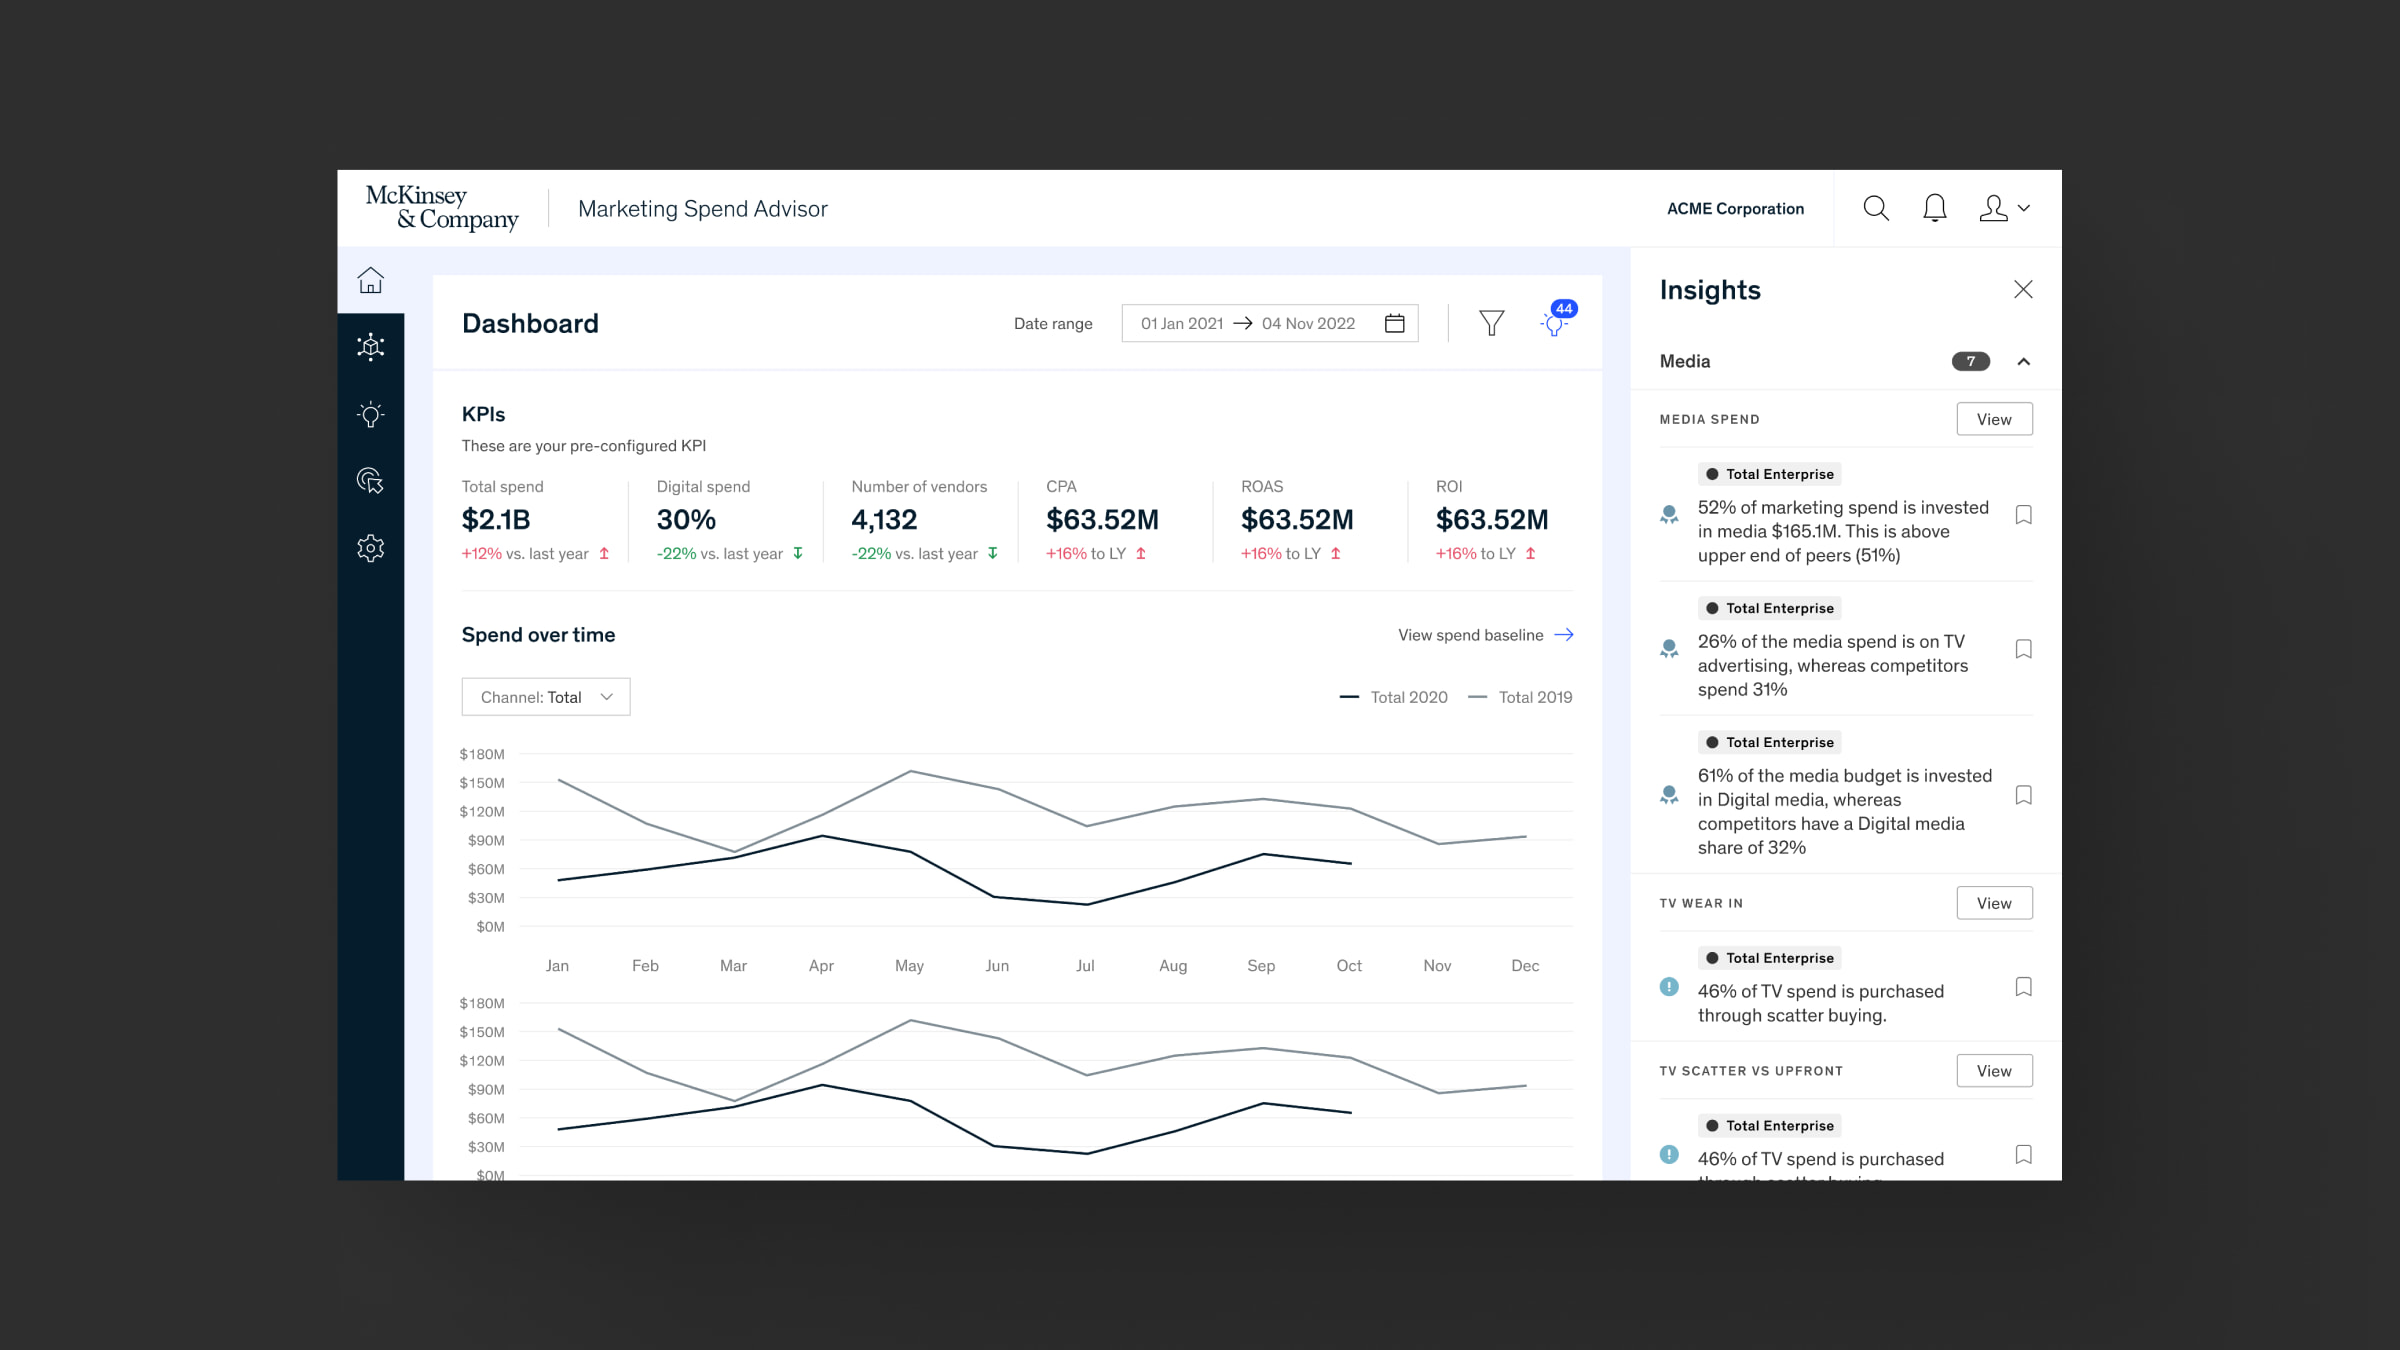Toggle Total 2019 legend entry

coord(1520,697)
